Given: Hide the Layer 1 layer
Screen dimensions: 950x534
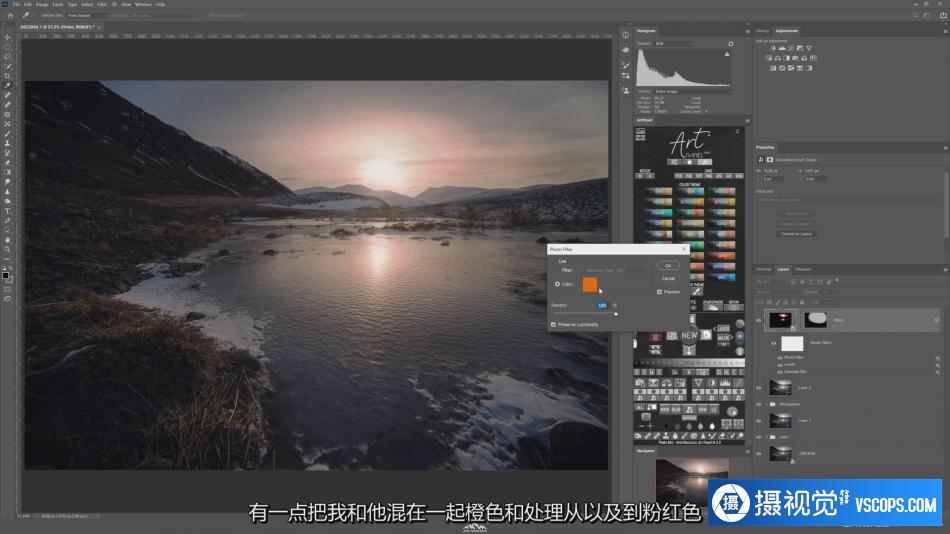Looking at the screenshot, I should [759, 420].
